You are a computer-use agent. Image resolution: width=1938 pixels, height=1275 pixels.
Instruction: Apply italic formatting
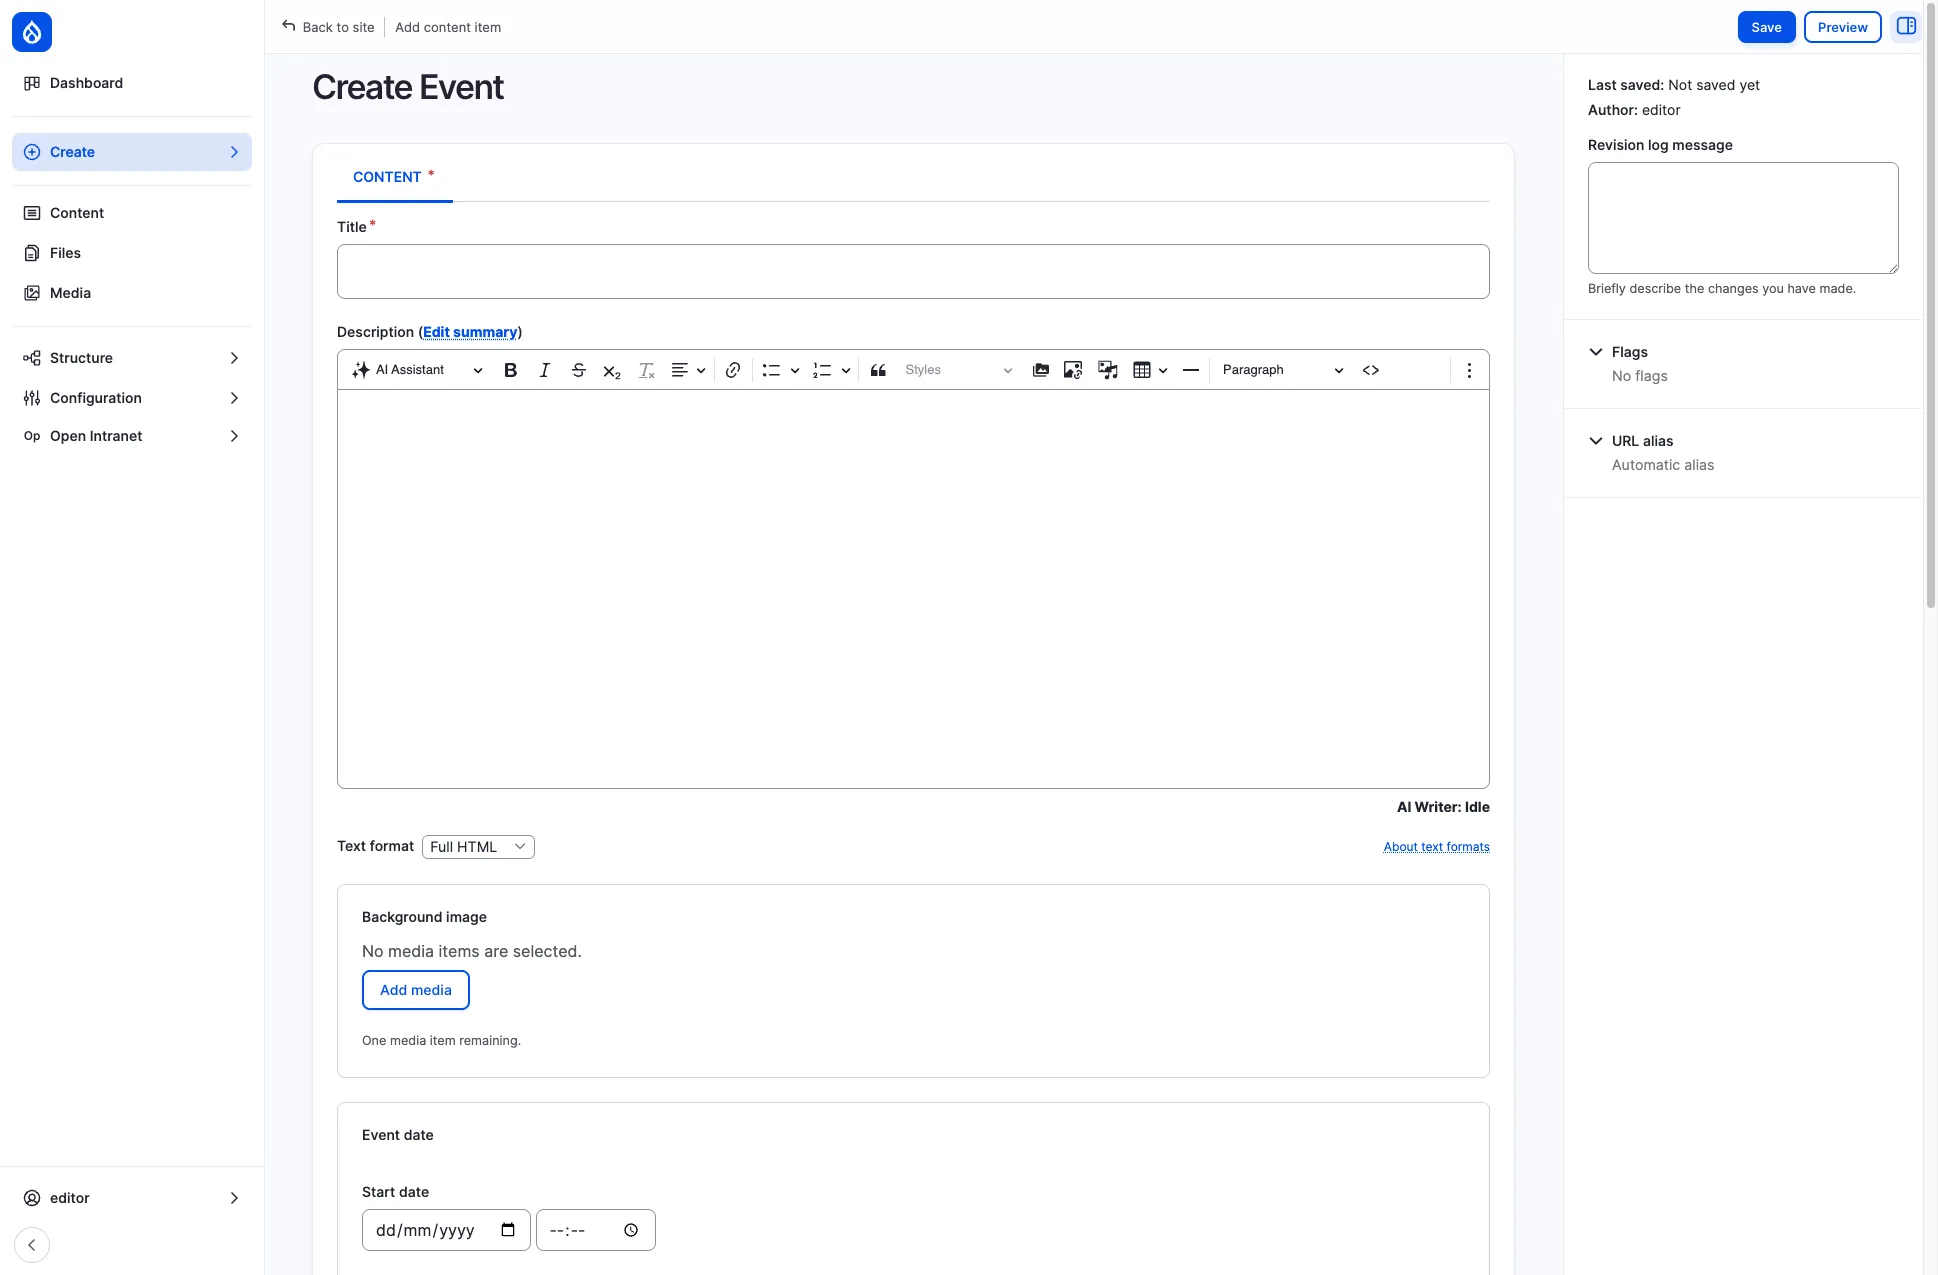click(x=544, y=370)
